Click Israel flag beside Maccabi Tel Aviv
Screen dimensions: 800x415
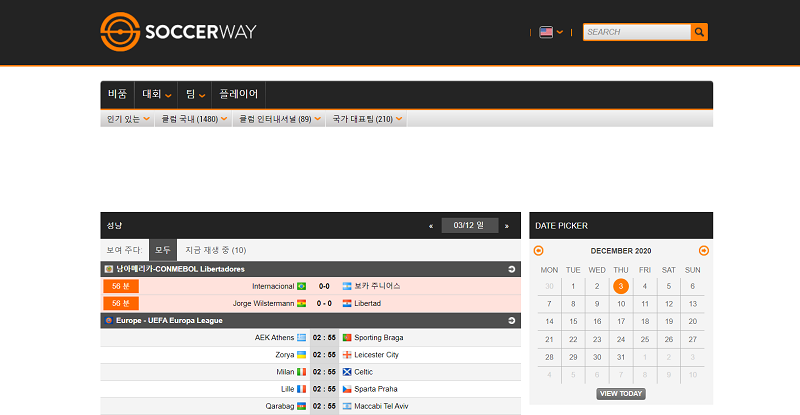(347, 406)
